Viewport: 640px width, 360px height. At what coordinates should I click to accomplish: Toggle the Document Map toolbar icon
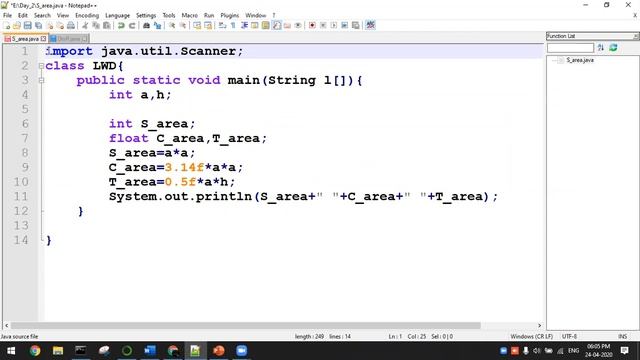[x=266, y=25]
